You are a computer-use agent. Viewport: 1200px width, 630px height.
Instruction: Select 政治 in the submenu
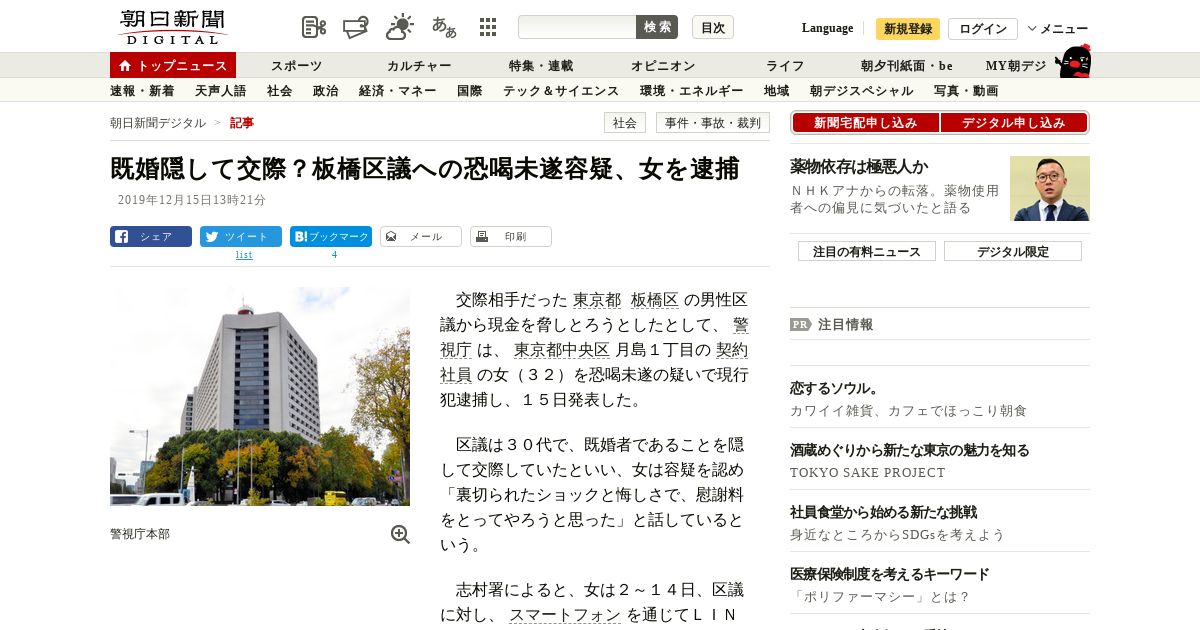click(x=326, y=91)
